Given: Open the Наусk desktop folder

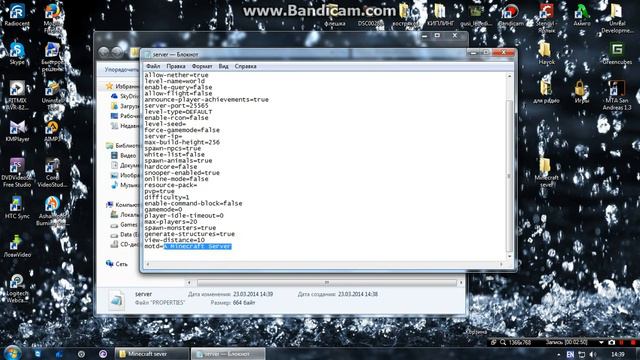Looking at the screenshot, I should 546,53.
